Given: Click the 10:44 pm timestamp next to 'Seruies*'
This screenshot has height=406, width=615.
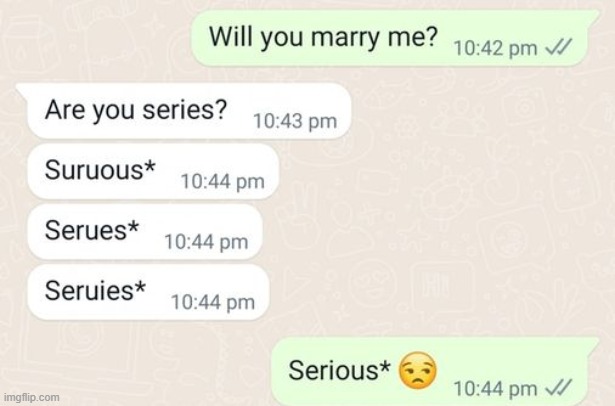Looking at the screenshot, I should point(213,302).
